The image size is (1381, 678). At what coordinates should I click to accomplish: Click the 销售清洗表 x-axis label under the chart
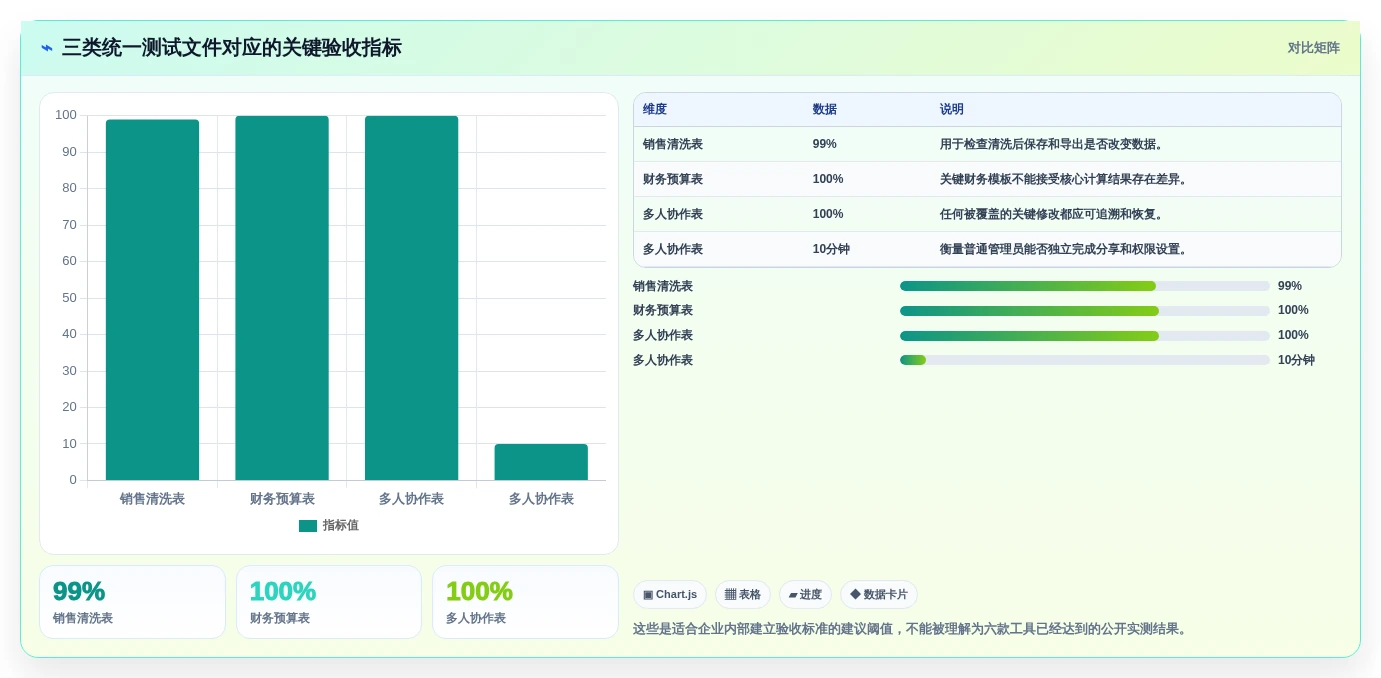click(x=152, y=498)
